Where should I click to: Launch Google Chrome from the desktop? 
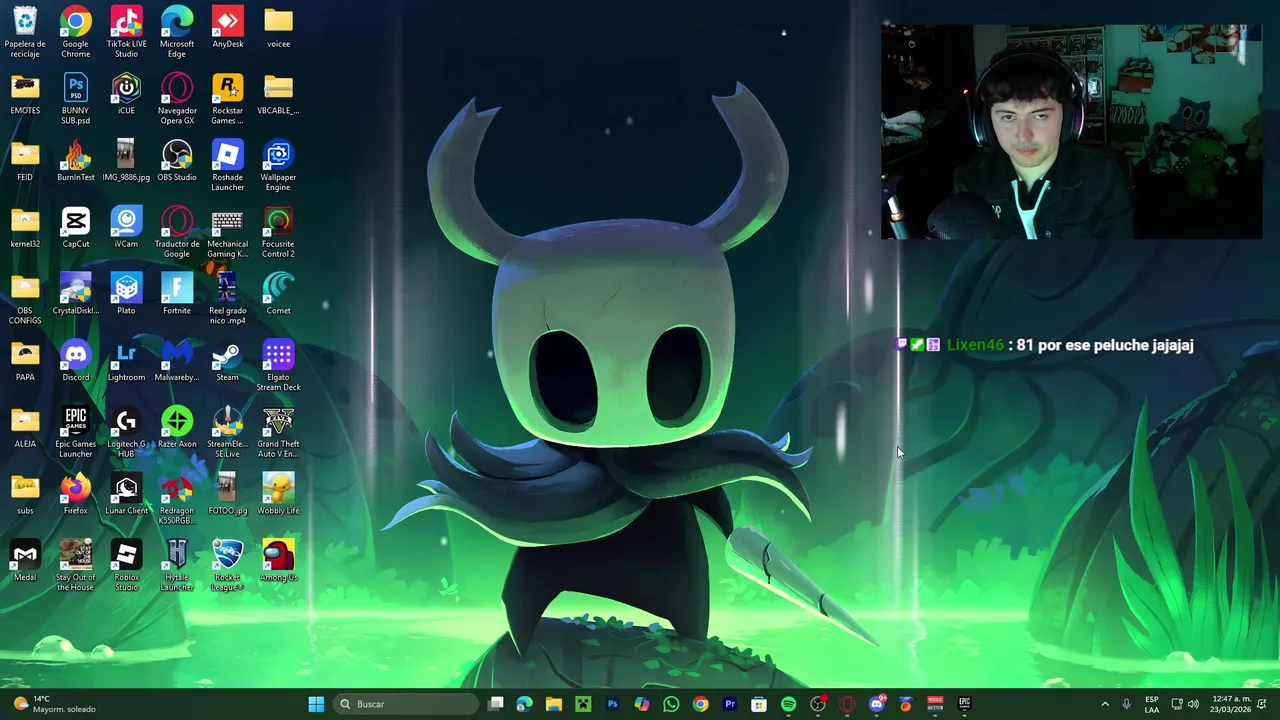pos(76,32)
